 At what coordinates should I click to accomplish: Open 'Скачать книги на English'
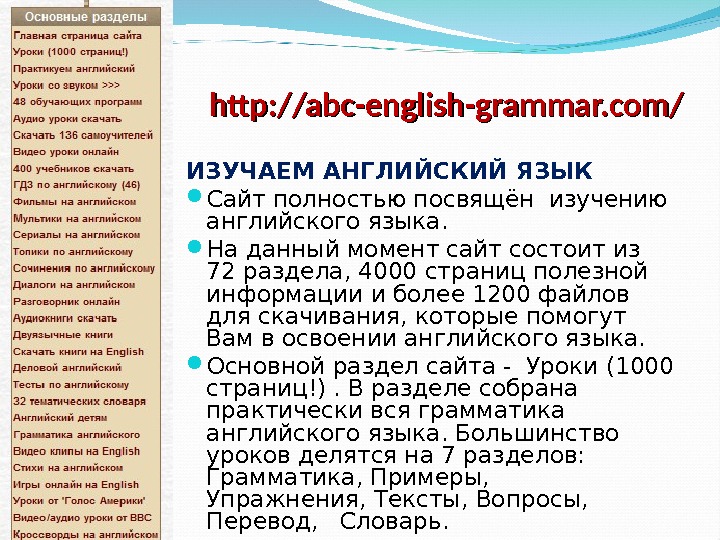[79, 352]
